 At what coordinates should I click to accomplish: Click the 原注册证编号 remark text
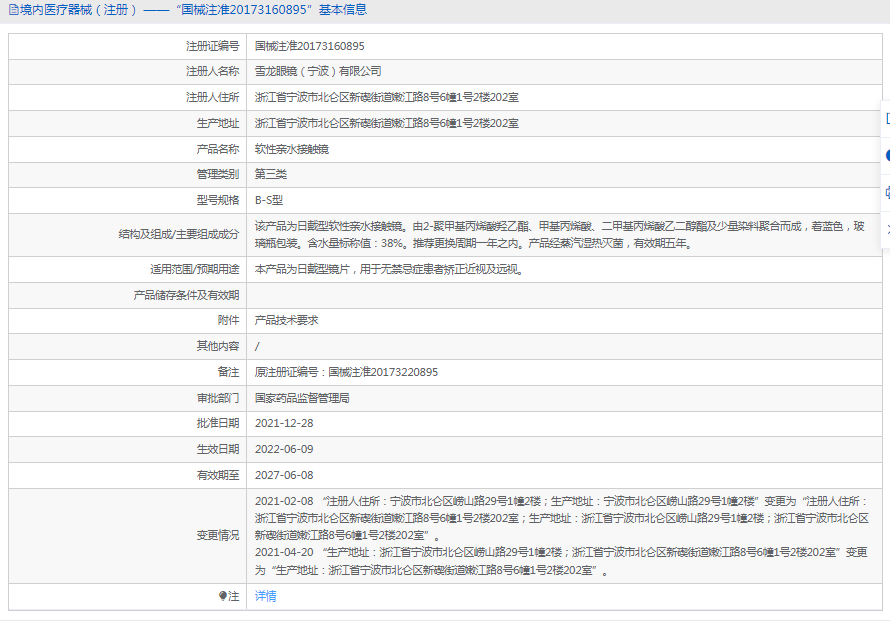346,372
